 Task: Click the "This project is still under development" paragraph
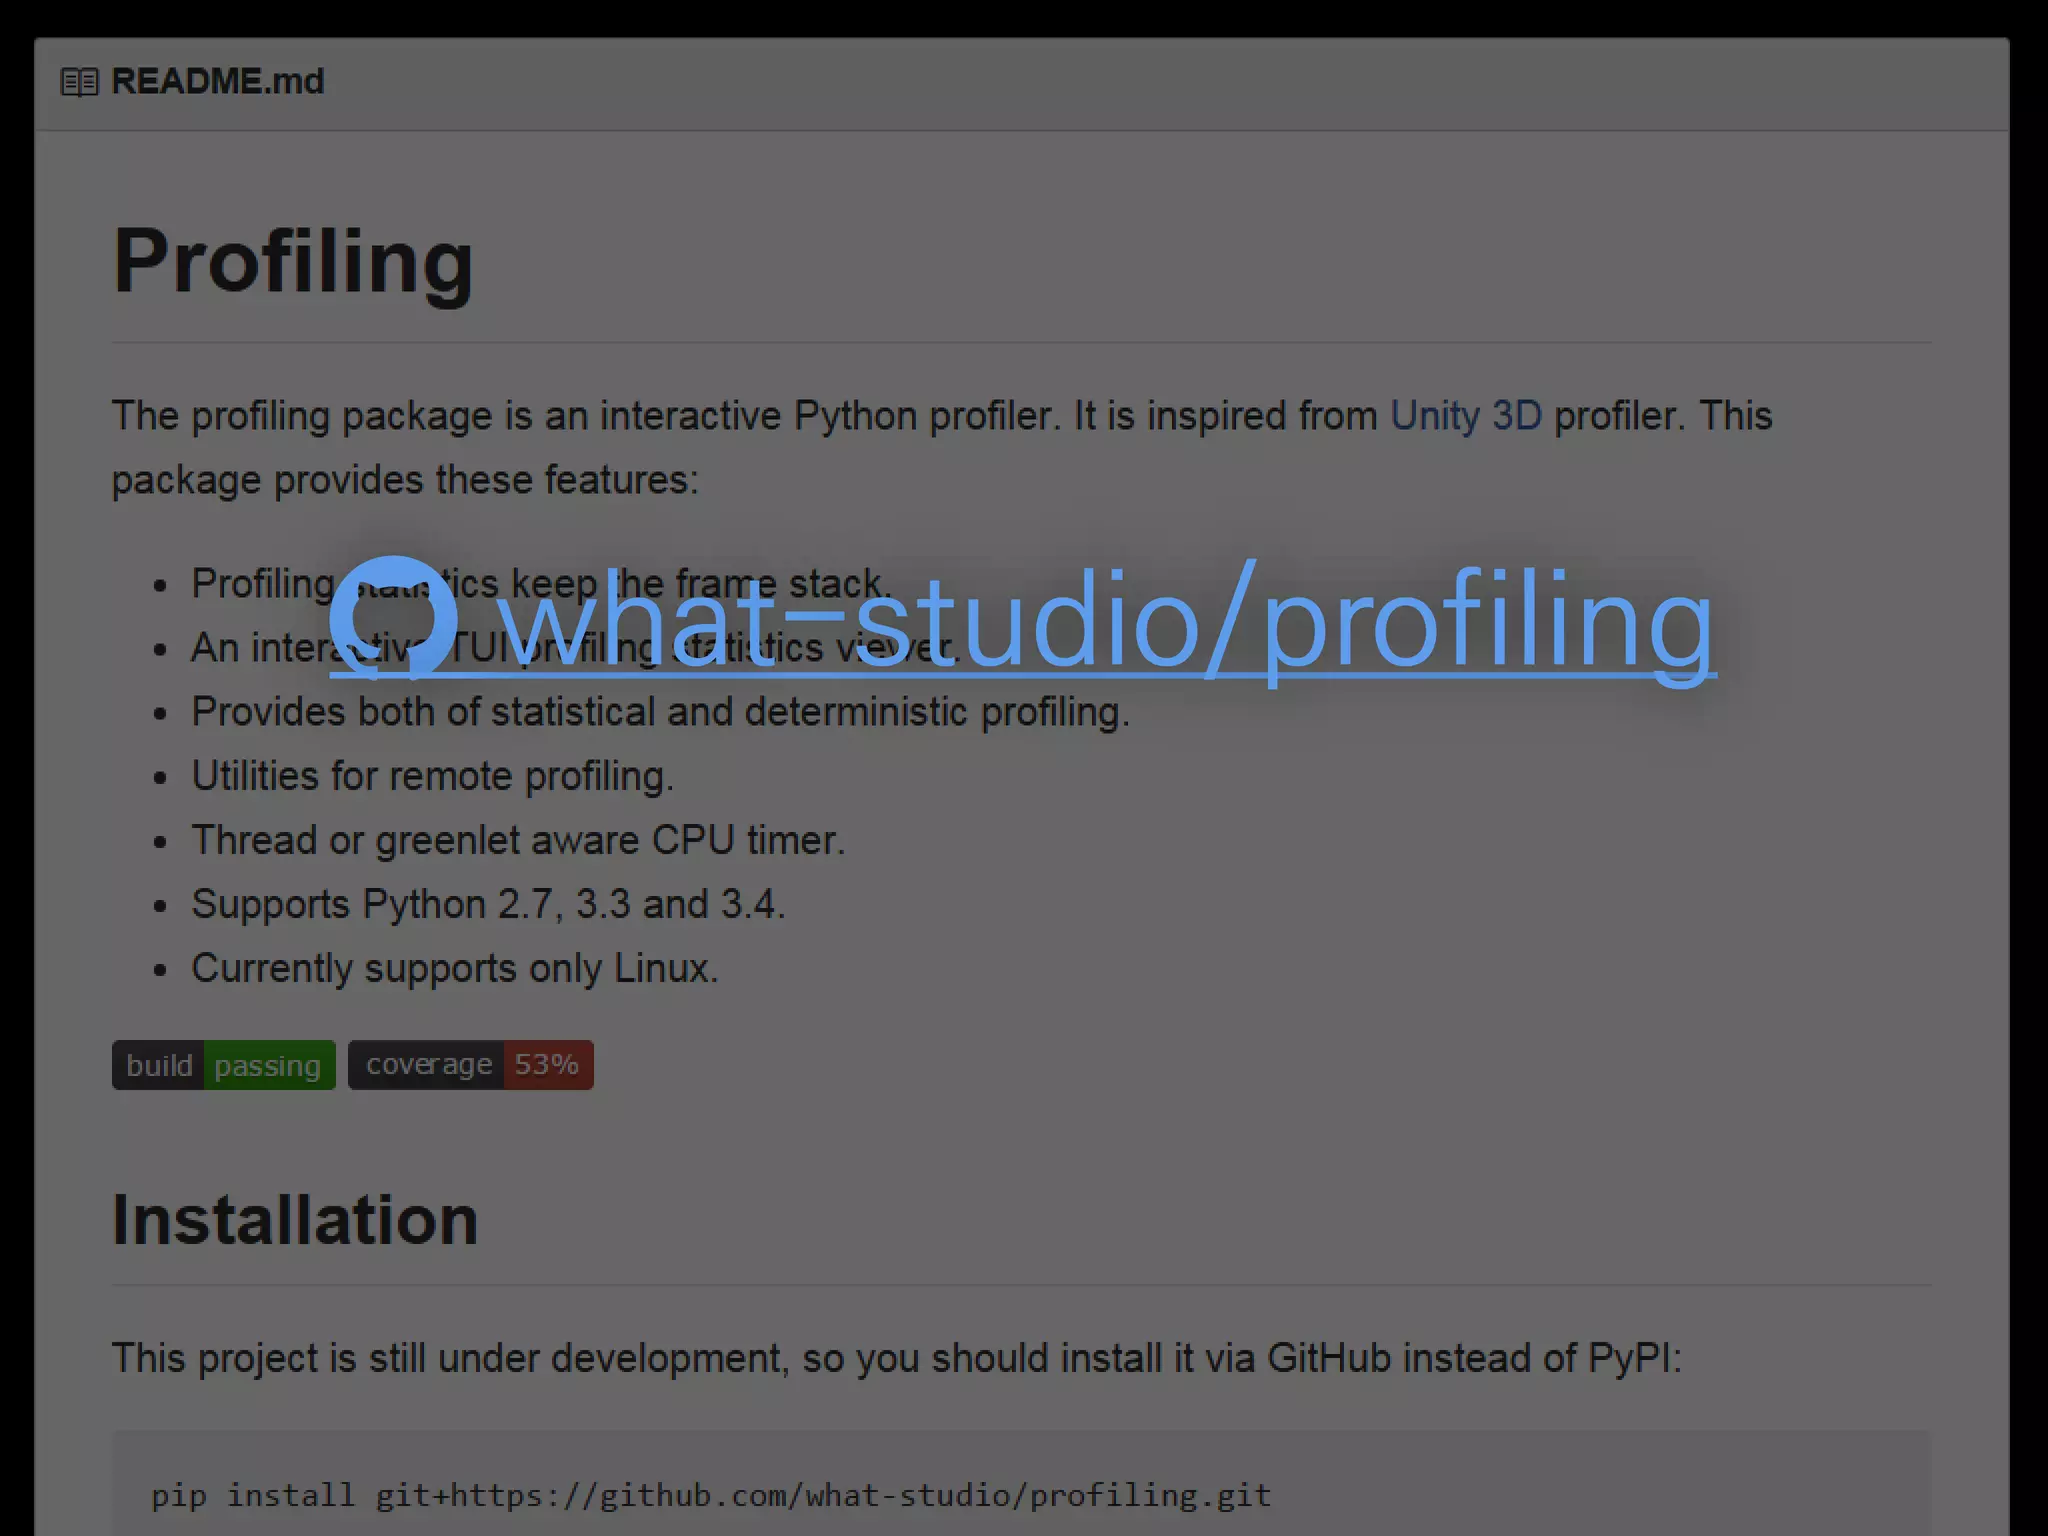point(897,1359)
